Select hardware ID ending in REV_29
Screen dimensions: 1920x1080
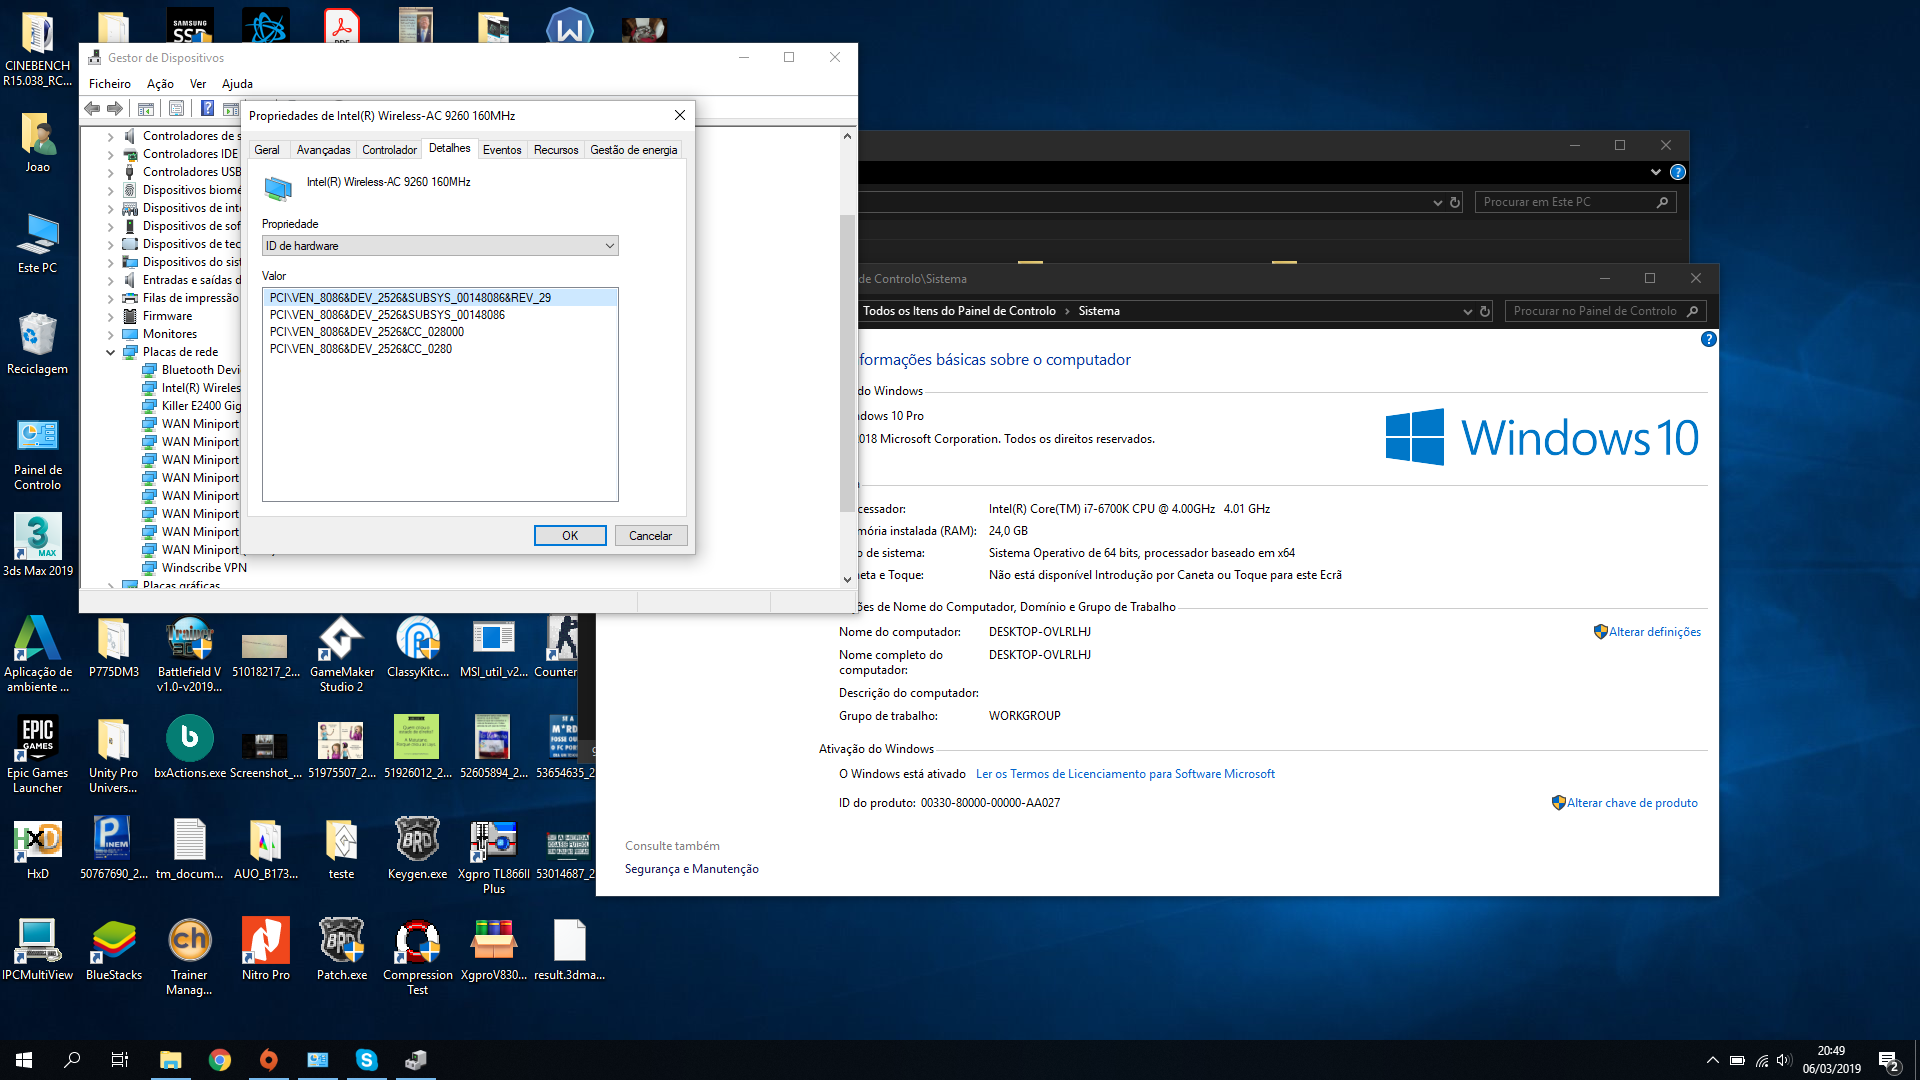click(440, 298)
